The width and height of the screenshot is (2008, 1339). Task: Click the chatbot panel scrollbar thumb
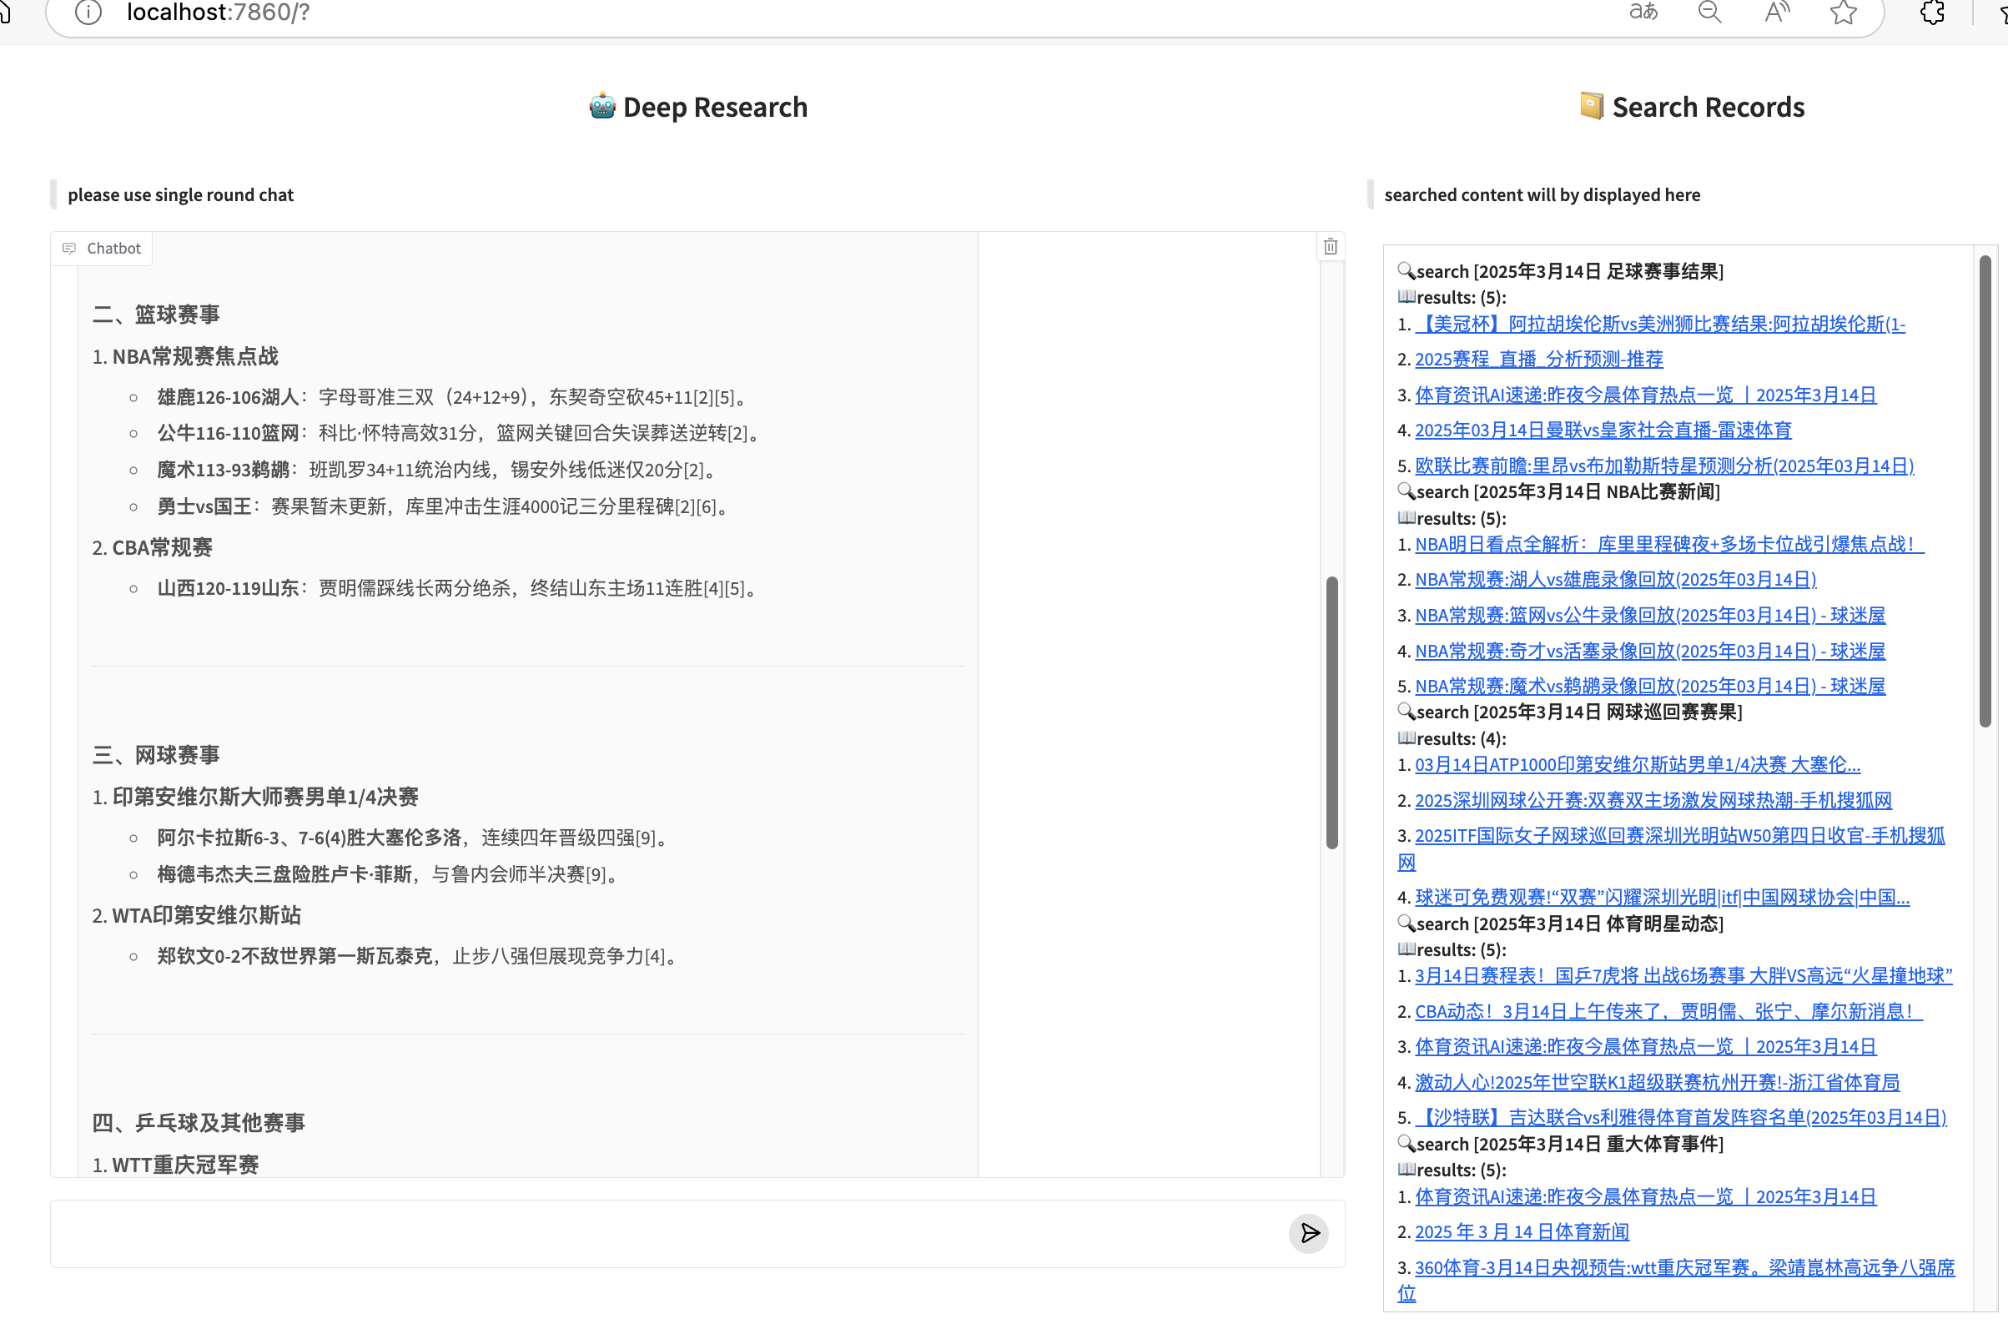coord(1331,712)
